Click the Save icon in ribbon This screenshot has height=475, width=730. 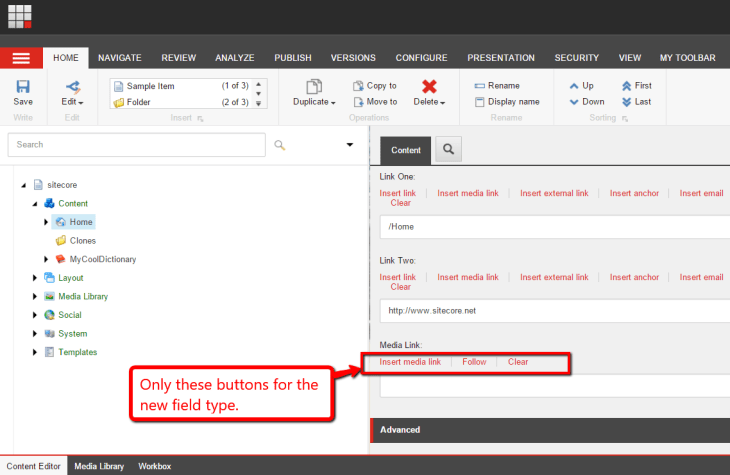[22, 87]
